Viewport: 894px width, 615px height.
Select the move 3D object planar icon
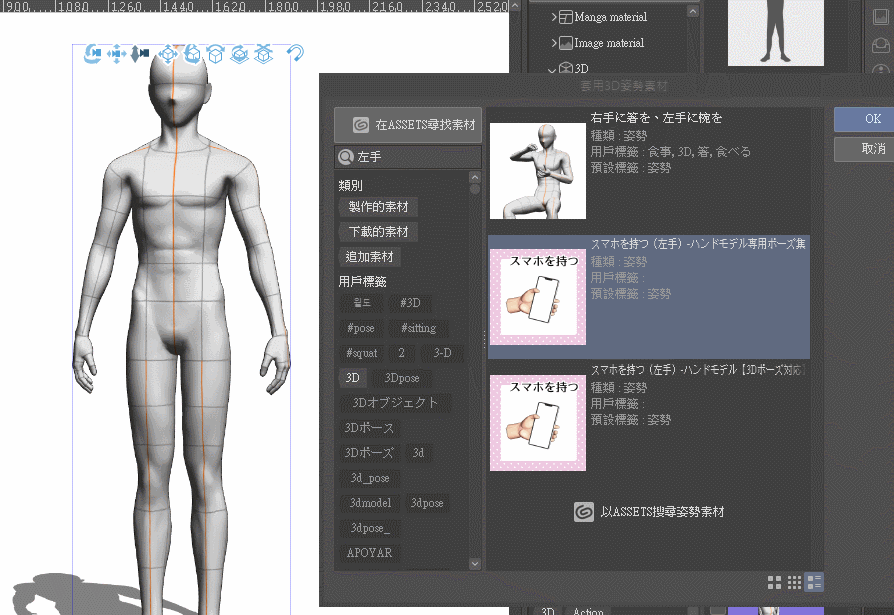(168, 54)
